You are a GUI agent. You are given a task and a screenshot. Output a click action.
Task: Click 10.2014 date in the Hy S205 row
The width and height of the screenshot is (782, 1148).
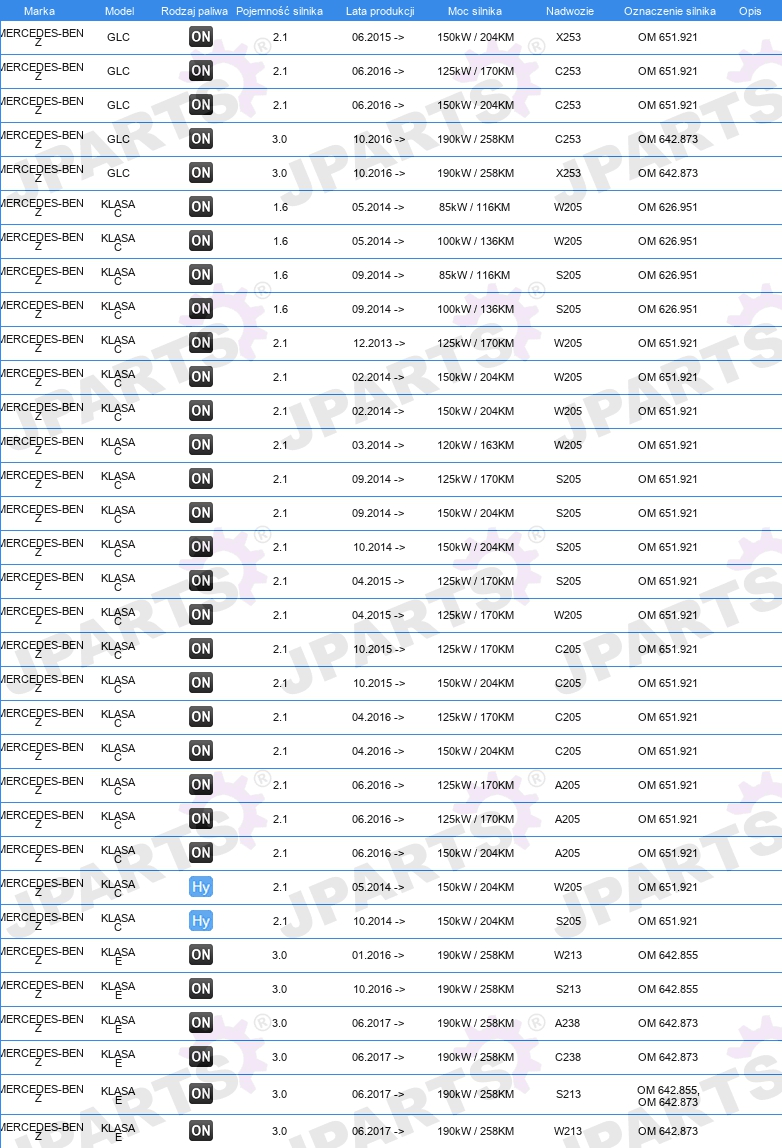click(x=379, y=921)
